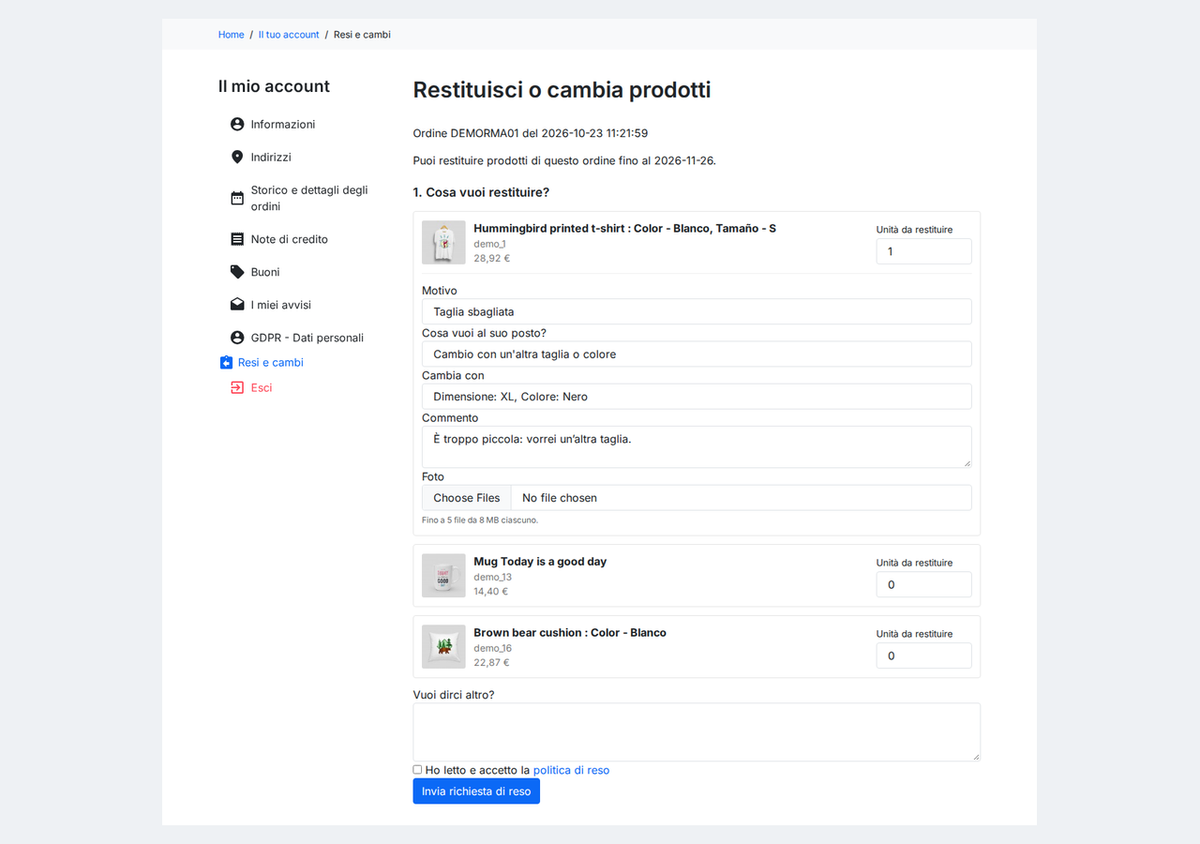This screenshot has width=1200, height=844.
Task: Click the red Esci logout icon
Action: (237, 387)
